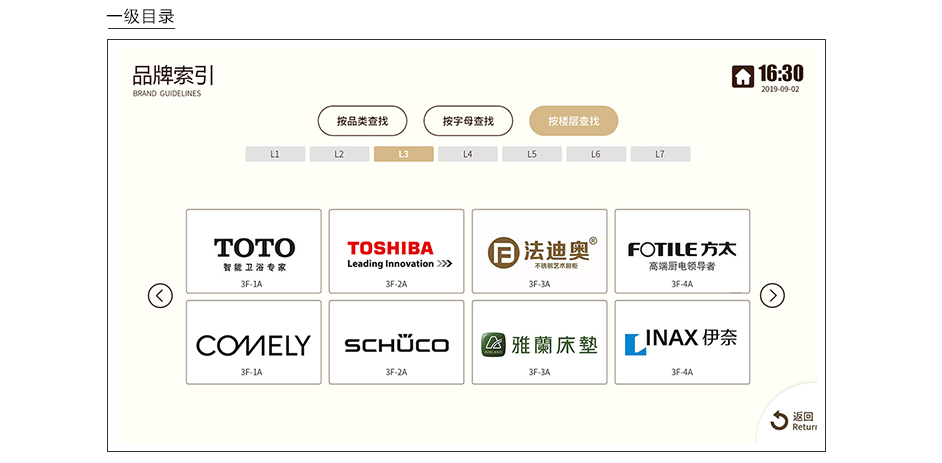Image resolution: width=942 pixels, height=463 pixels.
Task: Go to next brand page with right arrow
Action: [772, 295]
